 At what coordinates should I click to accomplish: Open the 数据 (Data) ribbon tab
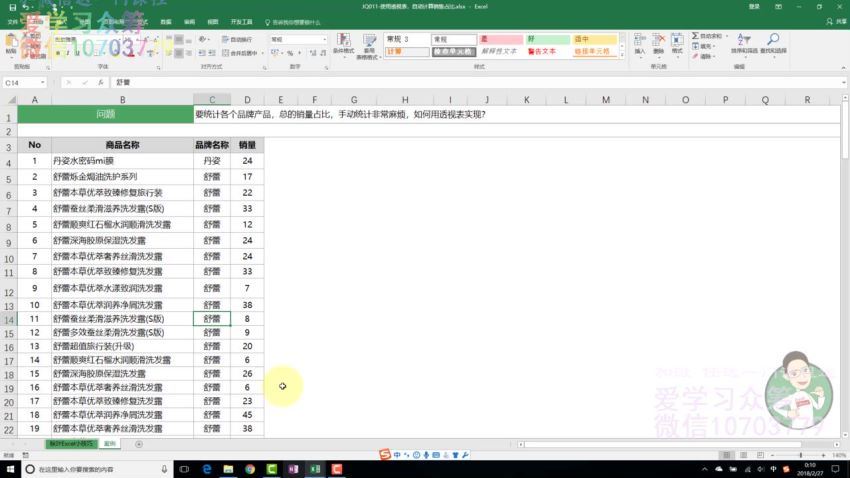pyautogui.click(x=164, y=21)
